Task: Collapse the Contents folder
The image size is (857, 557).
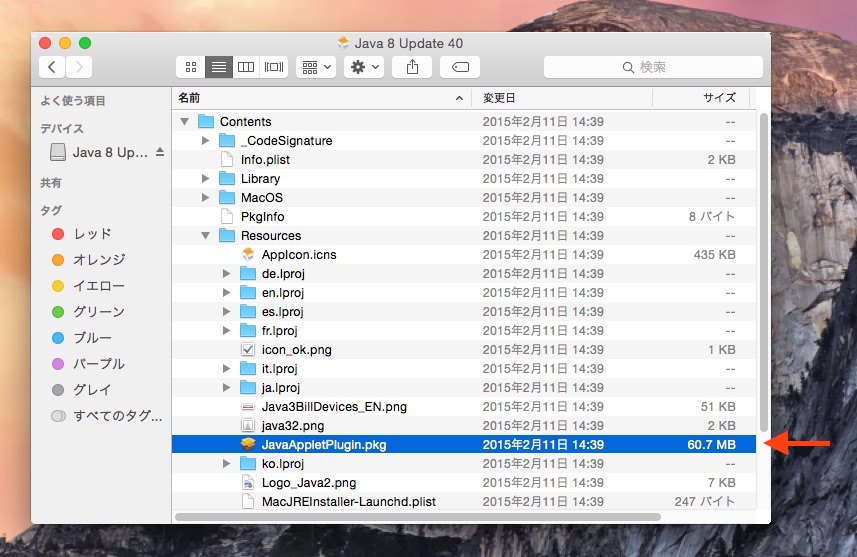Action: pyautogui.click(x=185, y=121)
